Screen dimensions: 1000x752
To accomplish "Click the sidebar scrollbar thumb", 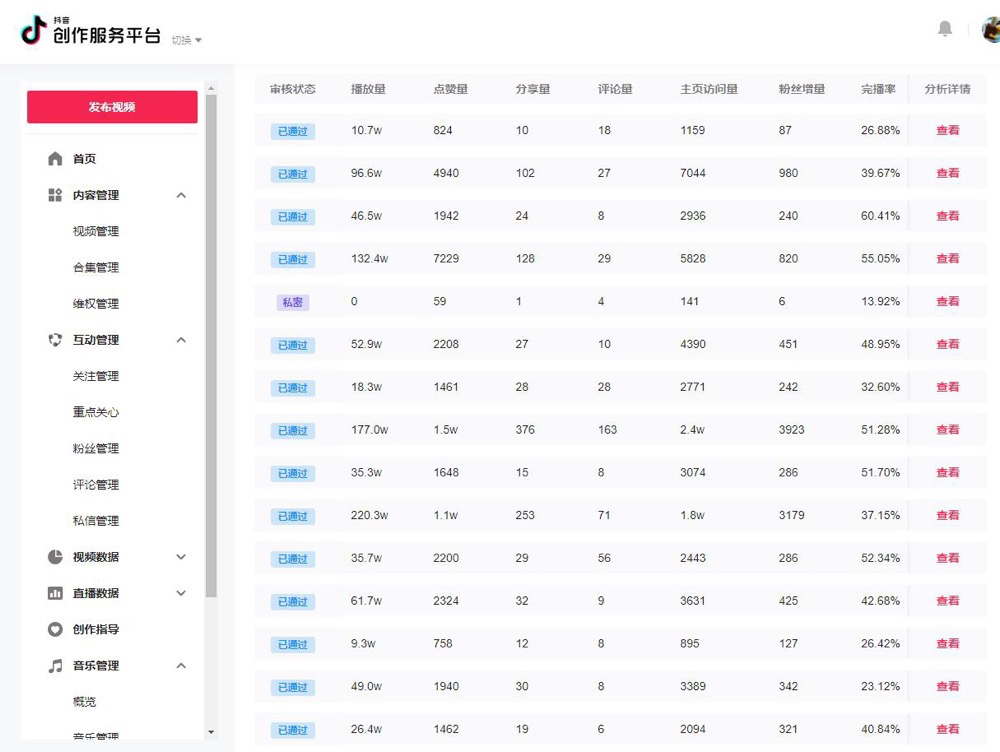I will point(211,346).
